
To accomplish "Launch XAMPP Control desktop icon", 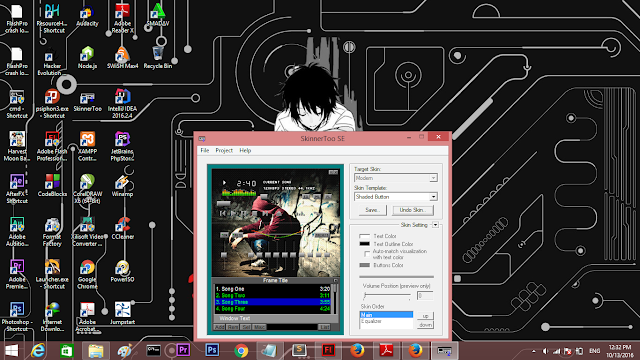I will (x=87, y=146).
